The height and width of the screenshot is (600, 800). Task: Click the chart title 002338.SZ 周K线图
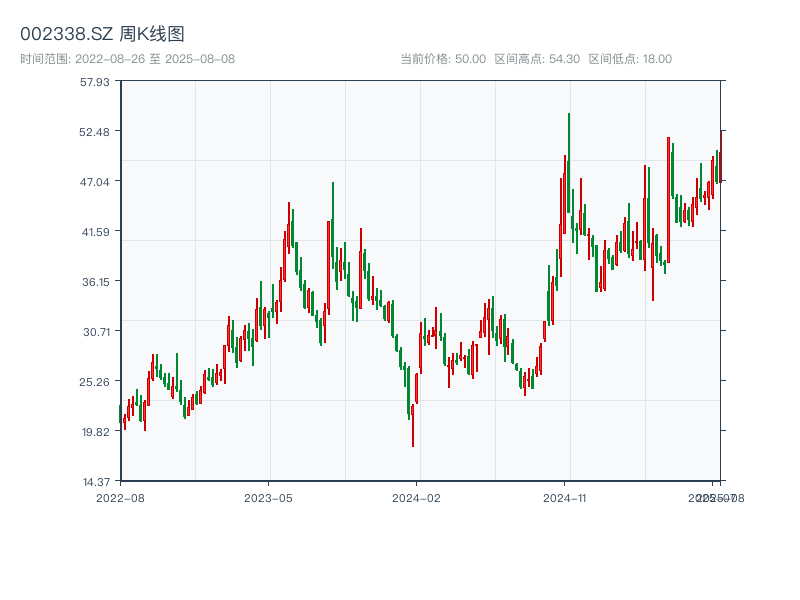click(x=102, y=34)
